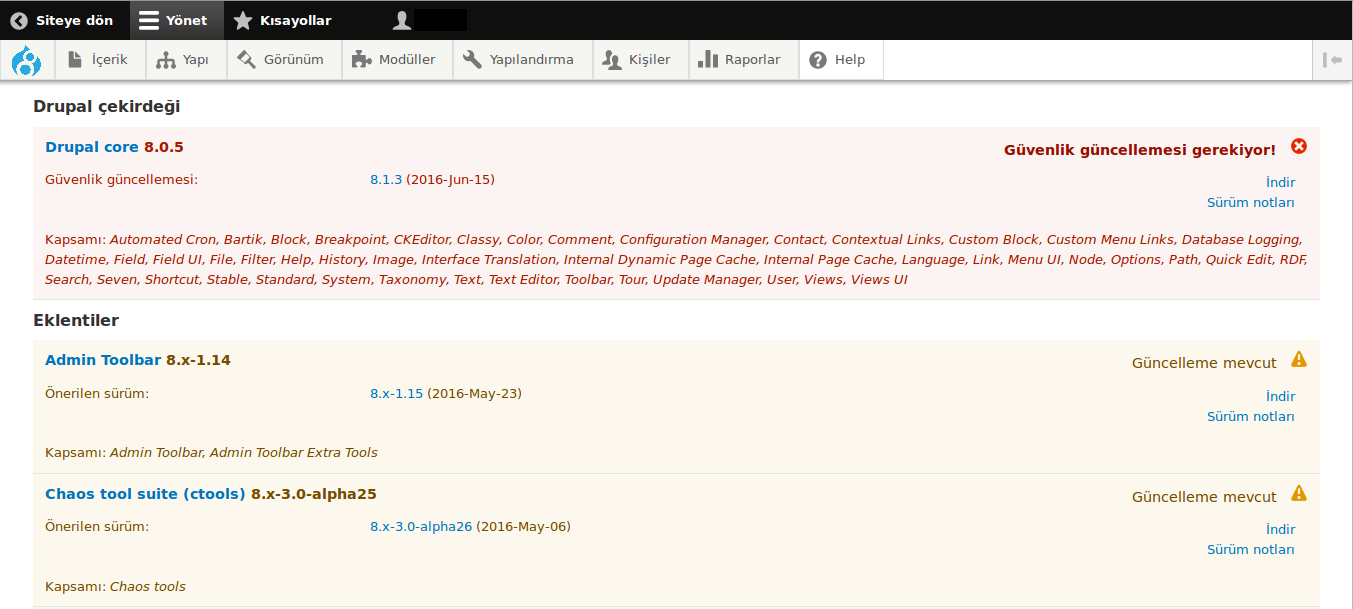
Task: Open Sürüm notları for Admin Toolbar
Action: coord(1251,417)
